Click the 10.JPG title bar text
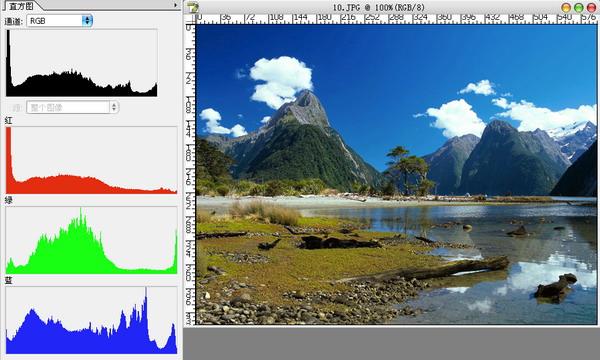 click(x=378, y=7)
